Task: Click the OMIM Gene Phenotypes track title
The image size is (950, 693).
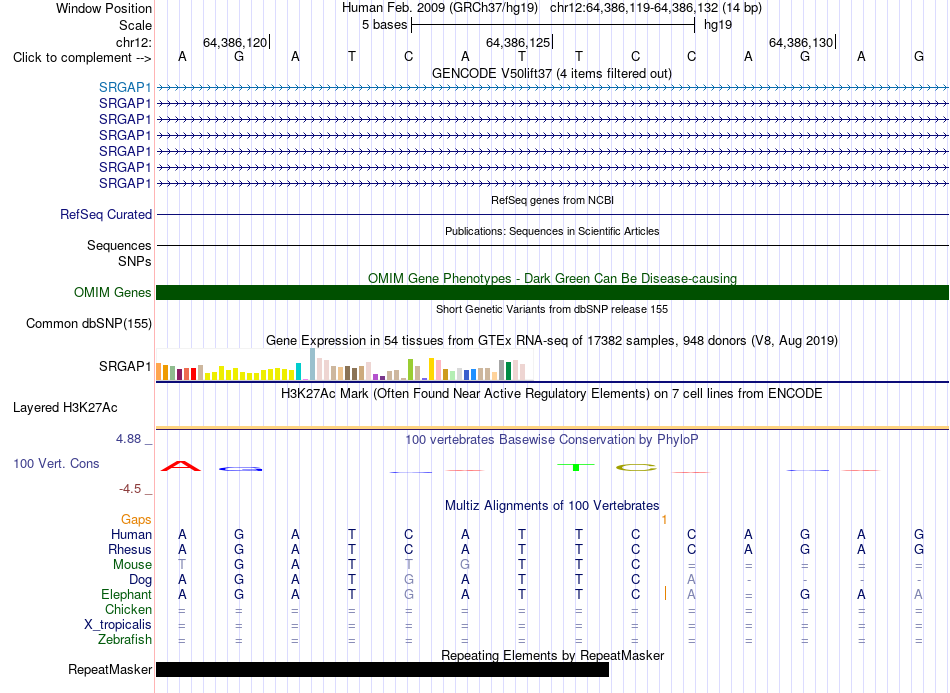Action: 552,278
